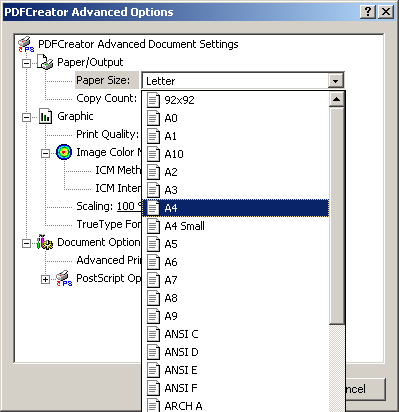The image size is (399, 412).
Task: Click the Document Options icon
Action: pyautogui.click(x=45, y=242)
